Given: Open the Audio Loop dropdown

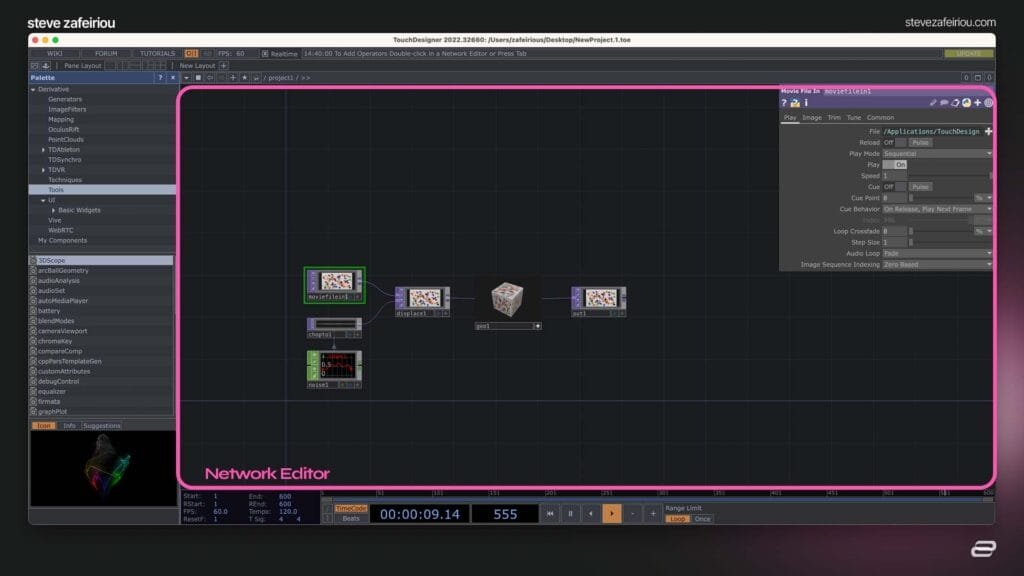Looking at the screenshot, I should tap(937, 253).
